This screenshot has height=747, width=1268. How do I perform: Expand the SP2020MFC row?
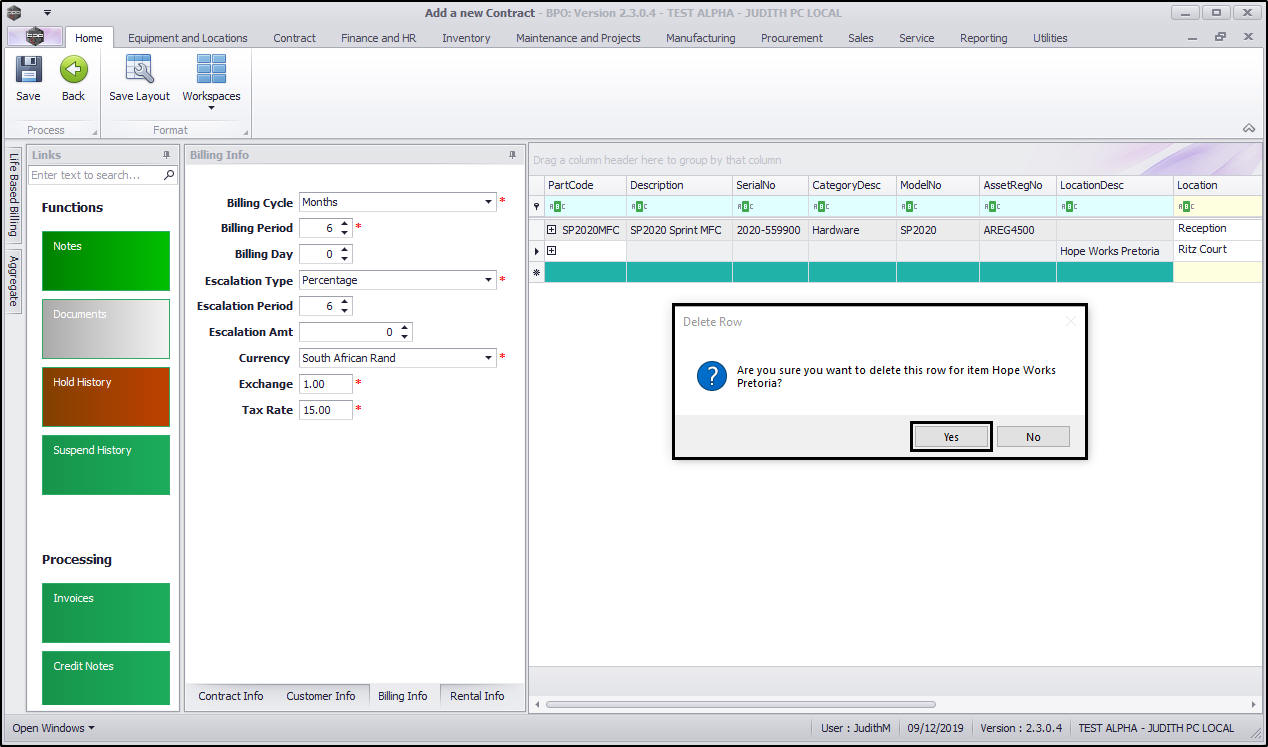(552, 230)
